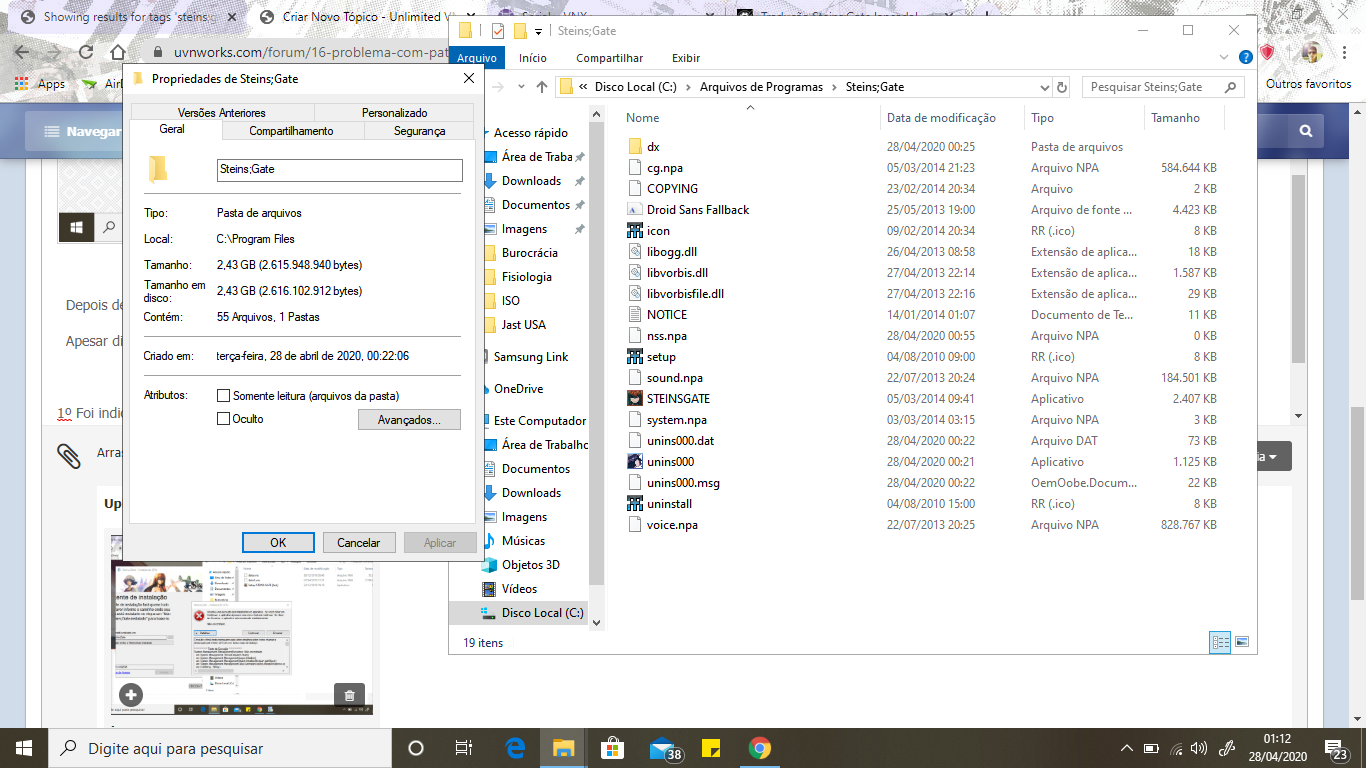Screen dimensions: 1366x768
Task: Select the uninstall icon file
Action: [634, 503]
